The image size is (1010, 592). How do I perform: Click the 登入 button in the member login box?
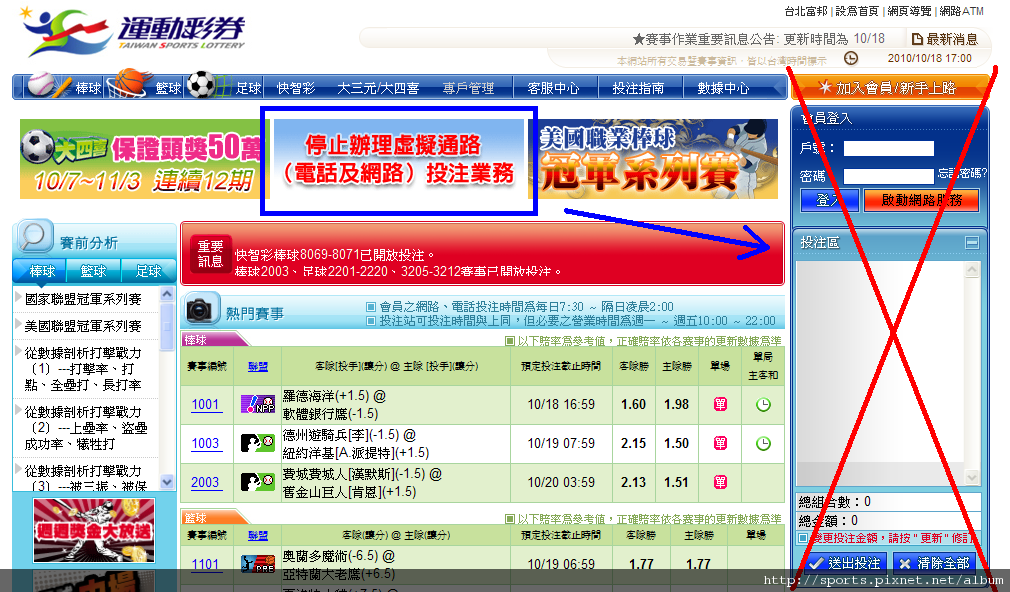(829, 200)
